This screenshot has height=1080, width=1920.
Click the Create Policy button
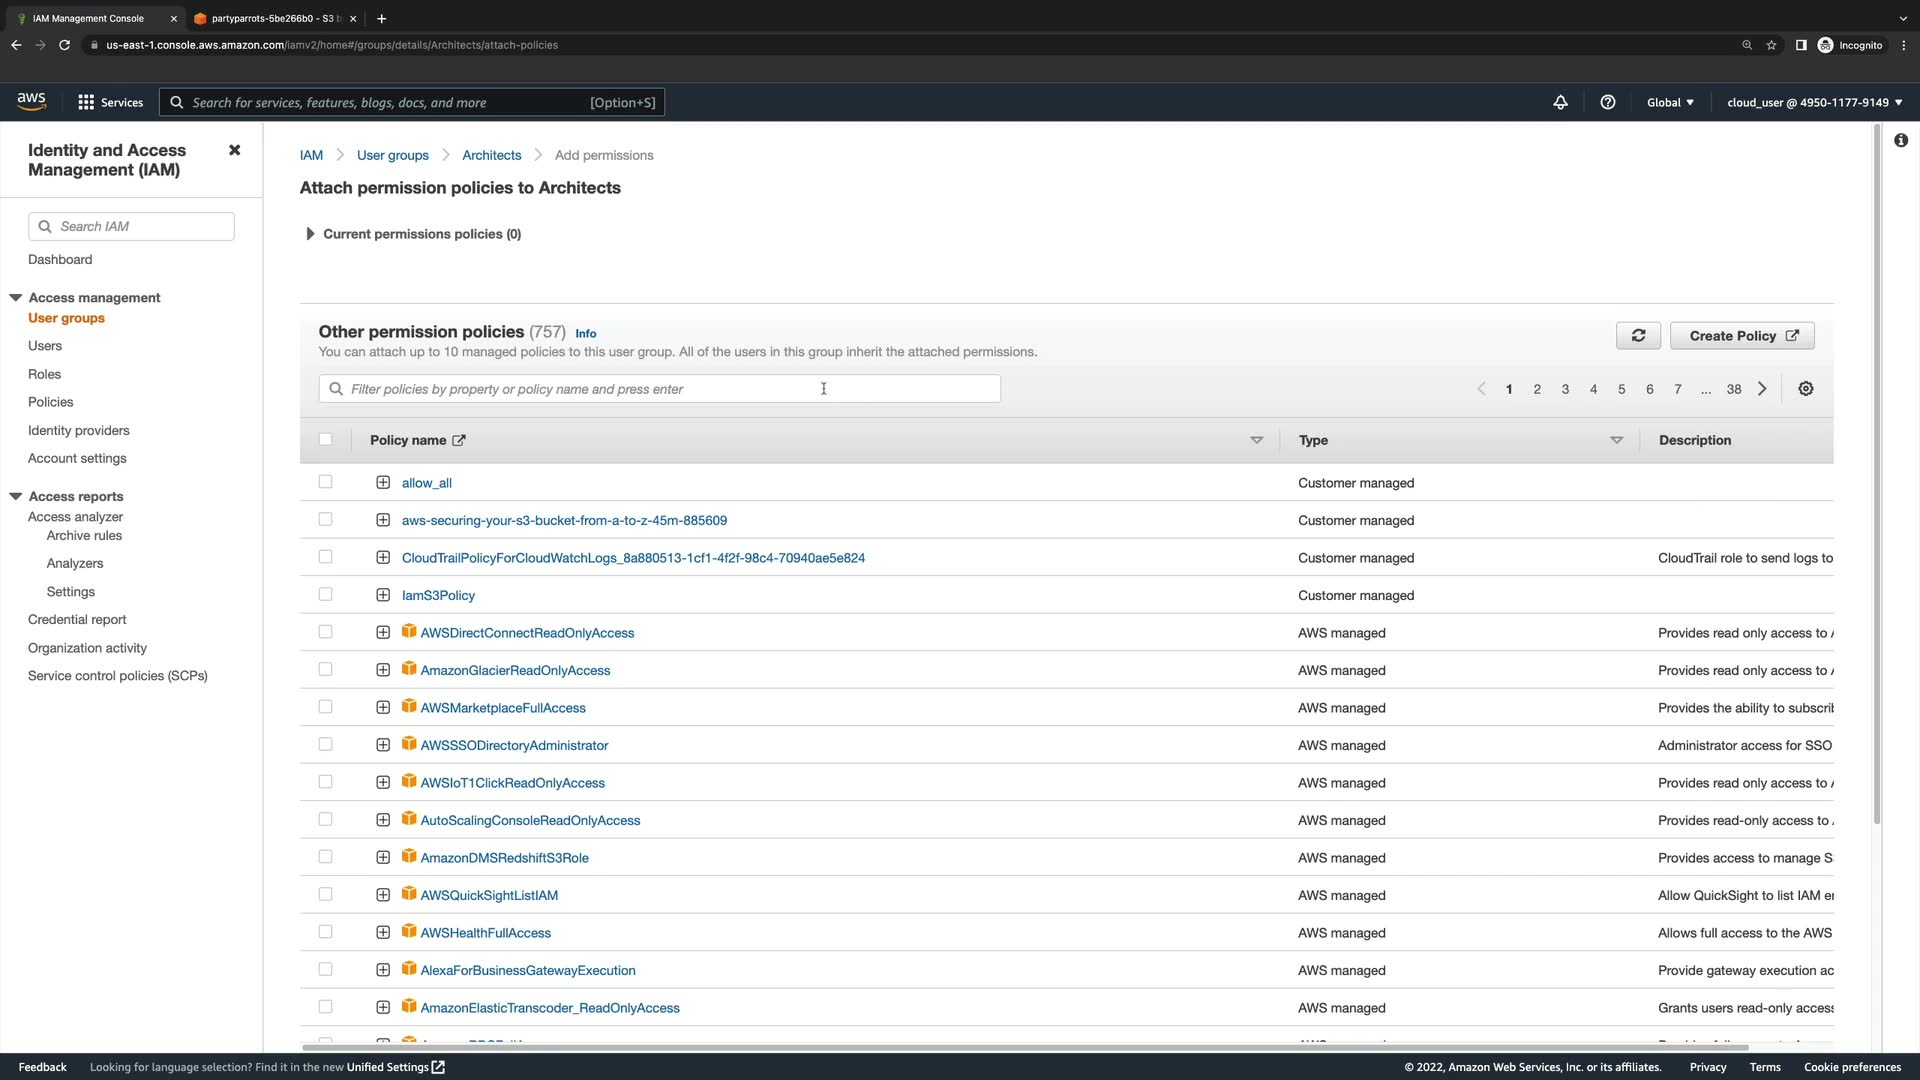click(x=1742, y=336)
